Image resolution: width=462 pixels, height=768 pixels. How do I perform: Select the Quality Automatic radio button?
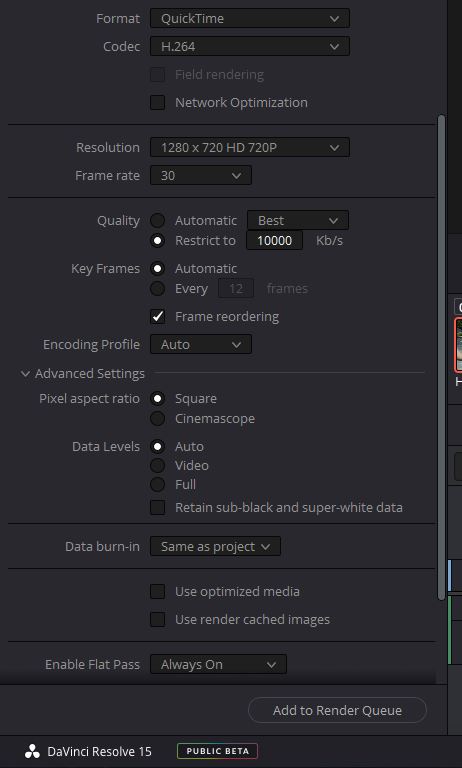157,220
